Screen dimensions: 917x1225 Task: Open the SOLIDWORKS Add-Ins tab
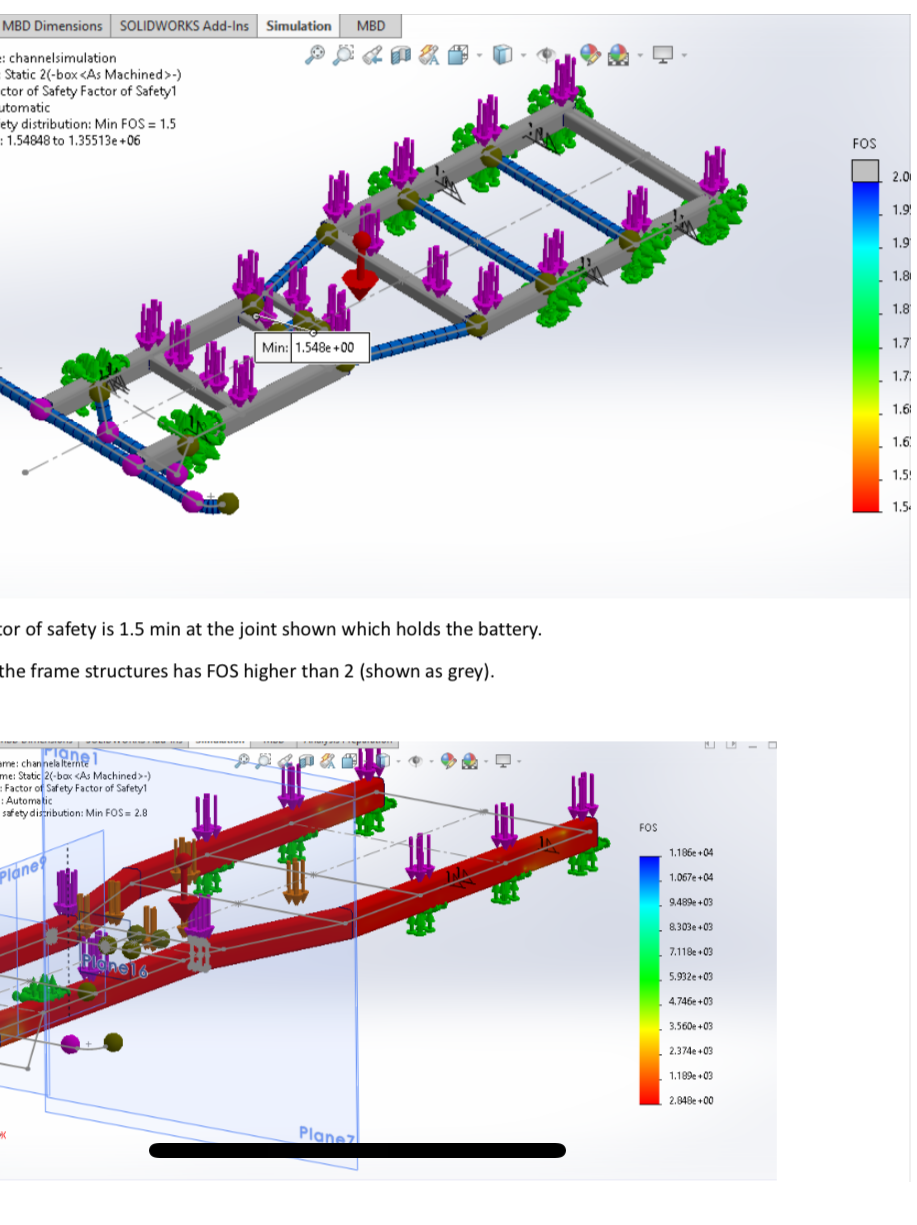(x=184, y=26)
